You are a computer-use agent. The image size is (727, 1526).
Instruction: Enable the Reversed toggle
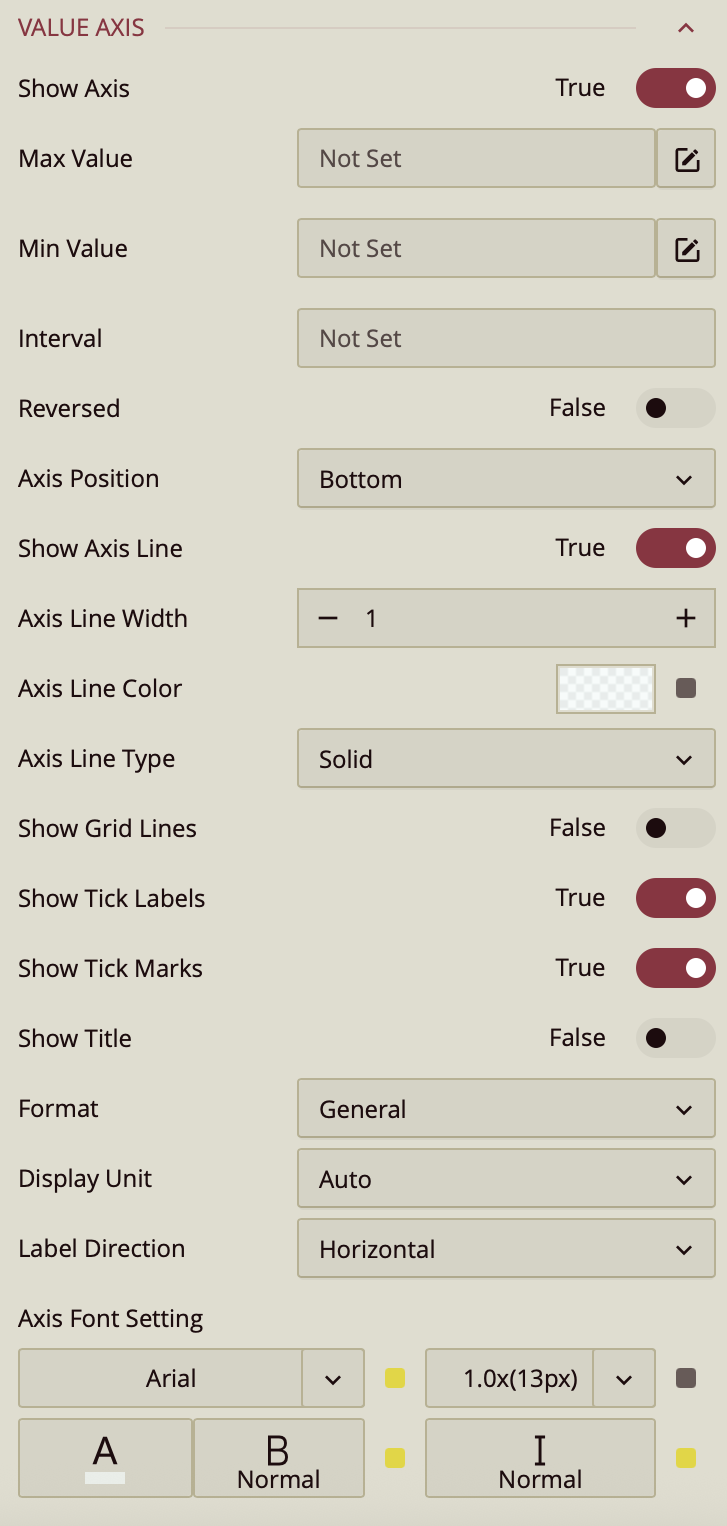coord(675,408)
